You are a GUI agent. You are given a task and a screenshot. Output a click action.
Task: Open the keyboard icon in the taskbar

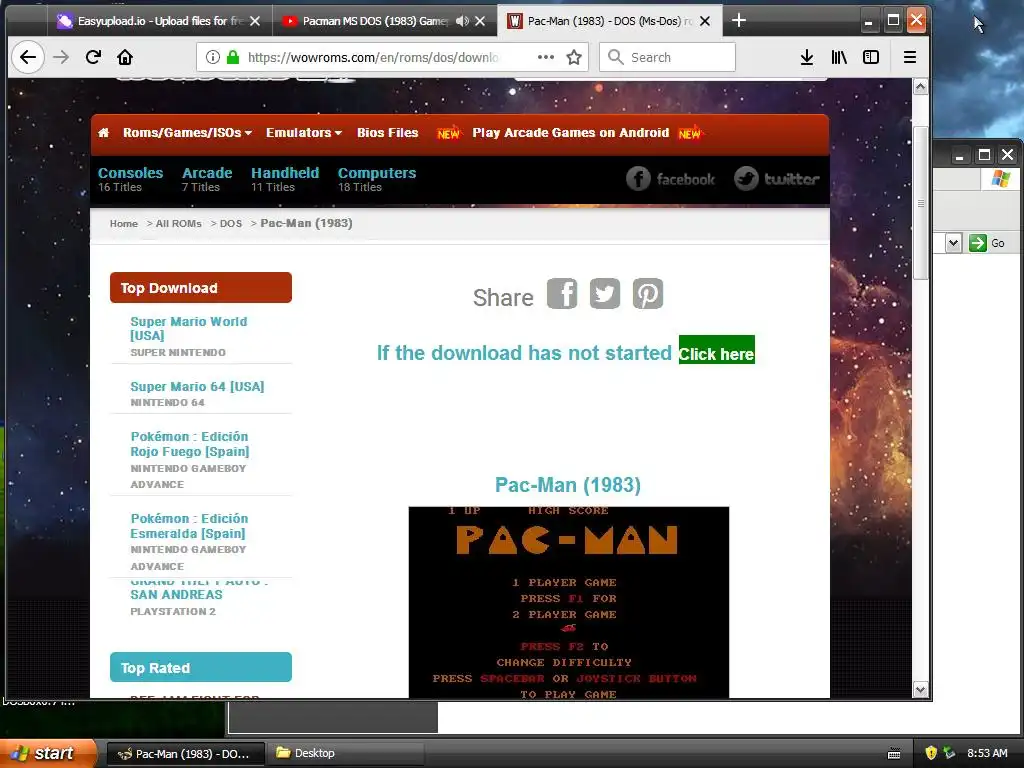point(894,754)
